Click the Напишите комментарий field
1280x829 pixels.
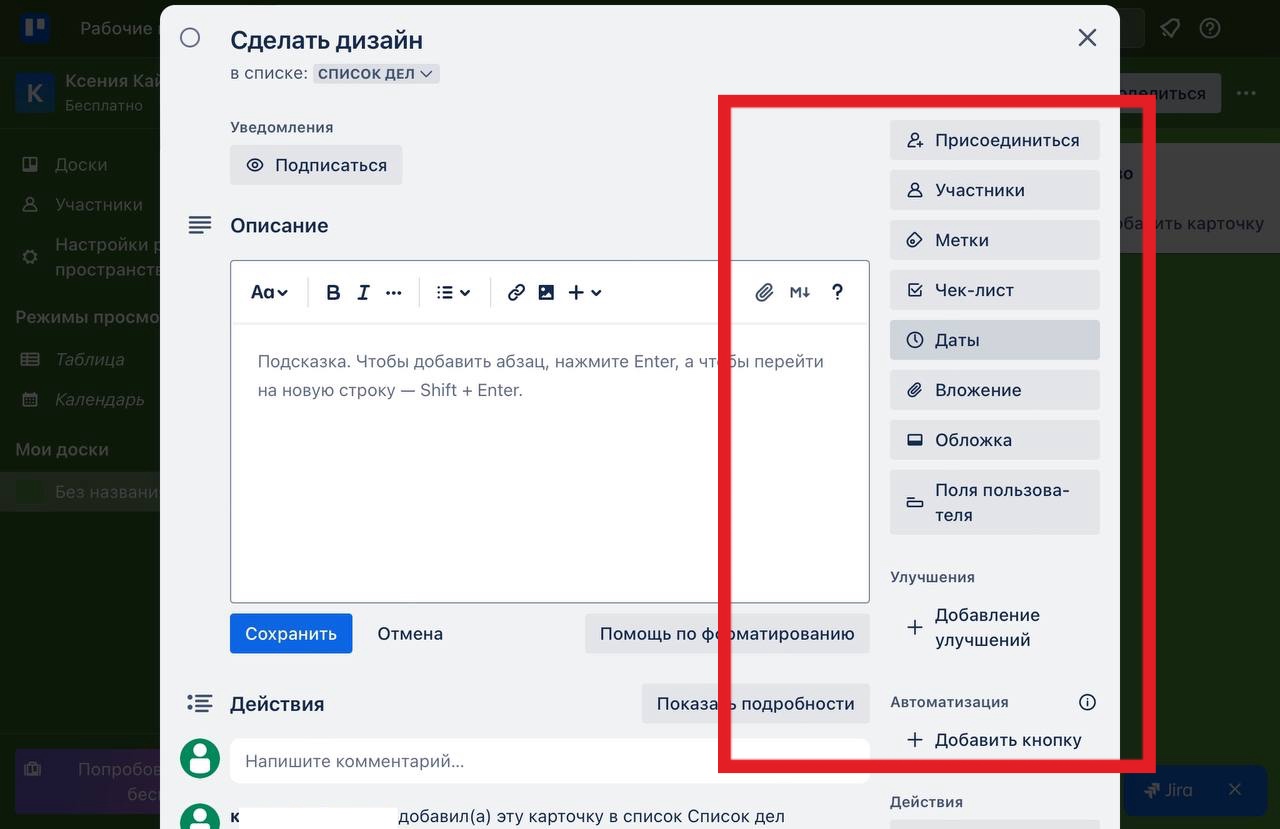click(x=550, y=761)
